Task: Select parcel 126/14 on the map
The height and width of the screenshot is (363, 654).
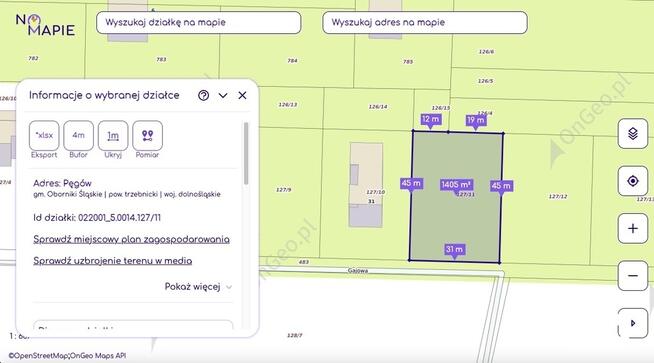Action: coord(378,107)
